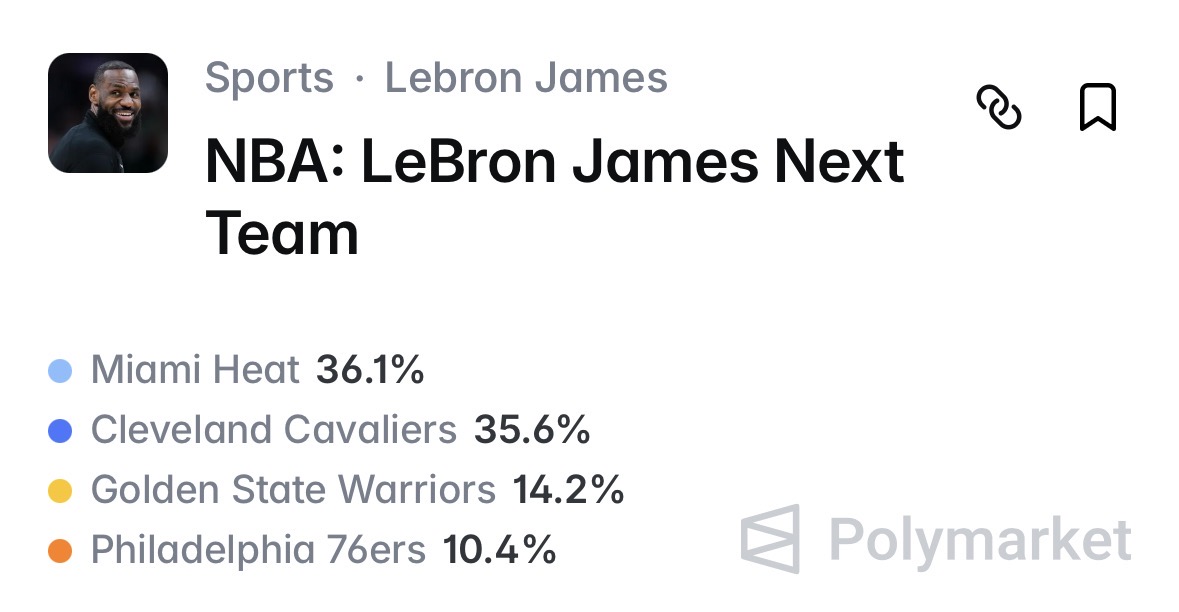Choose the Golden State Warriors outcome label
1179x612 pixels.
293,490
